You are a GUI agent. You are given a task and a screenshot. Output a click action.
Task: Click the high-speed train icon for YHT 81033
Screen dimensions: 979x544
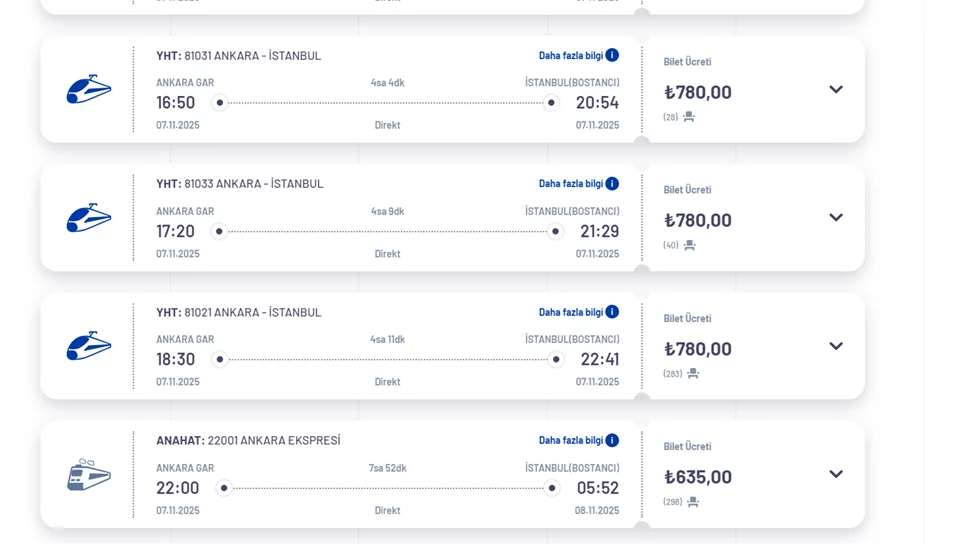point(89,218)
